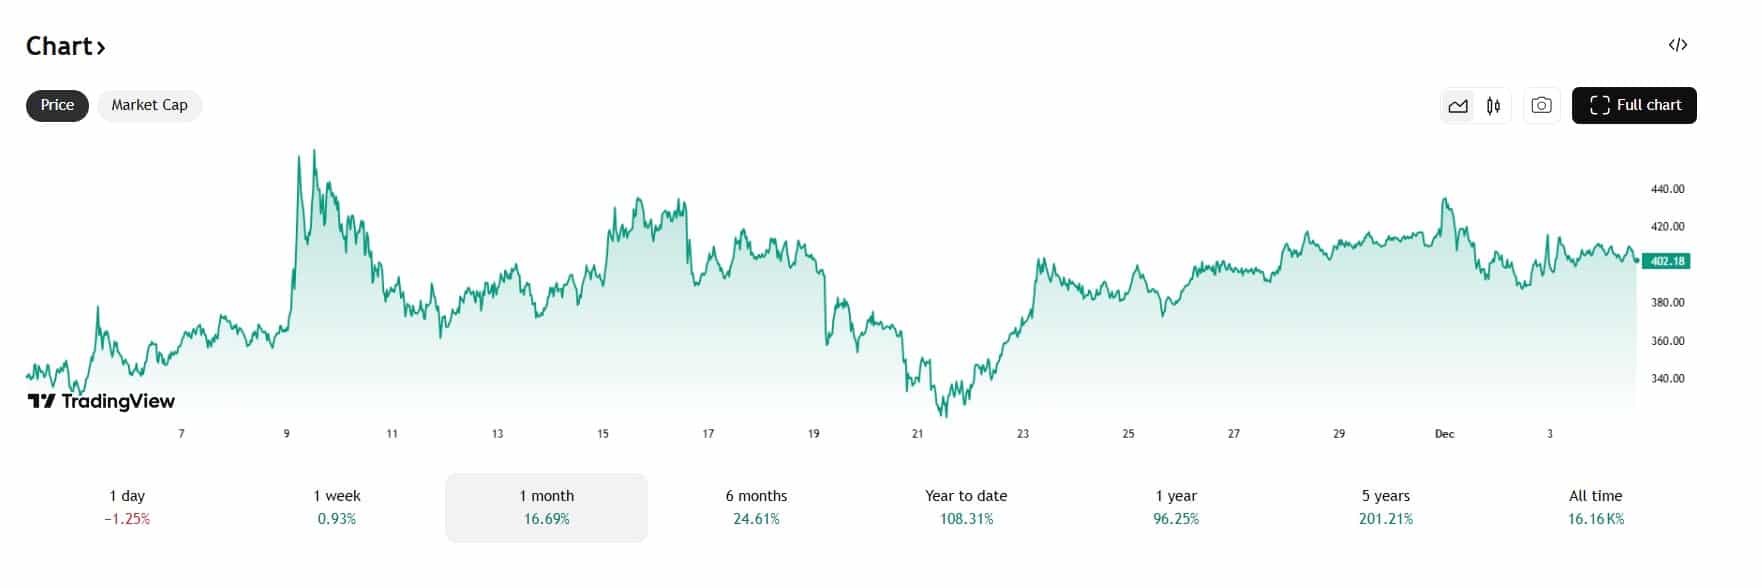
Task: Show the All time chart
Action: (x=1596, y=506)
